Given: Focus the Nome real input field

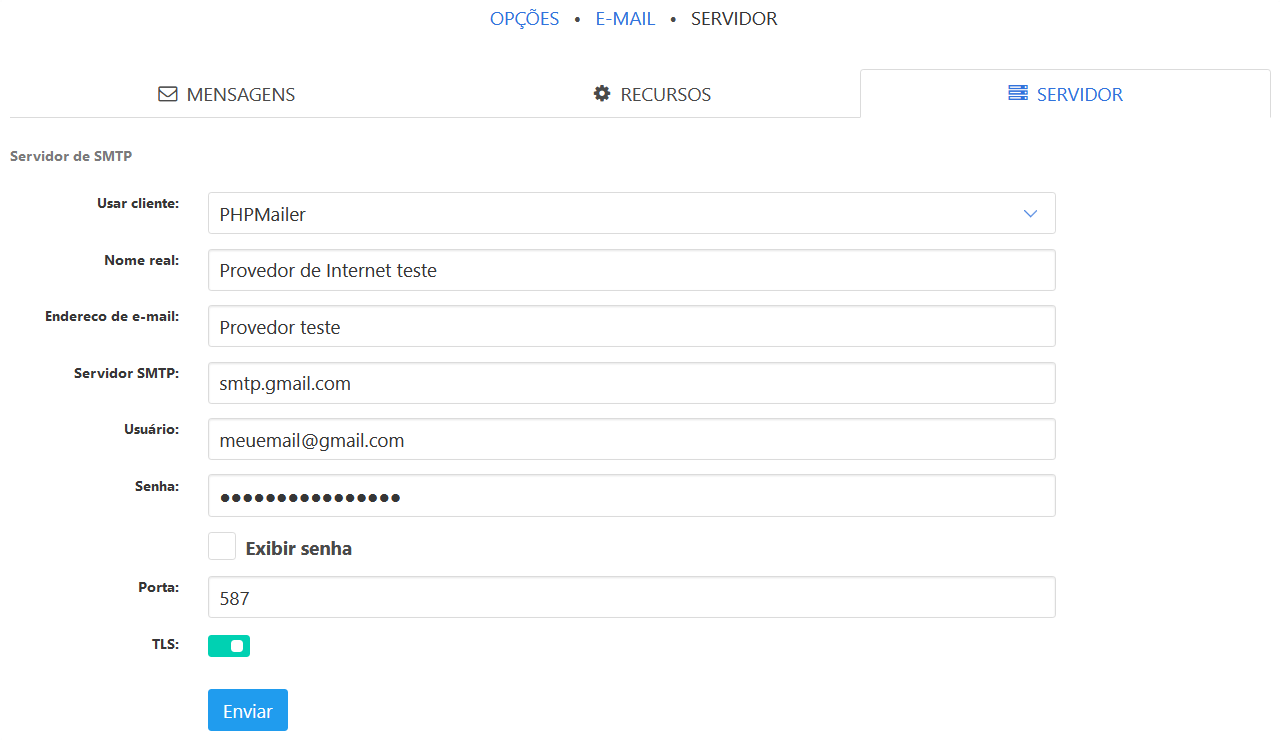Looking at the screenshot, I should 631,270.
